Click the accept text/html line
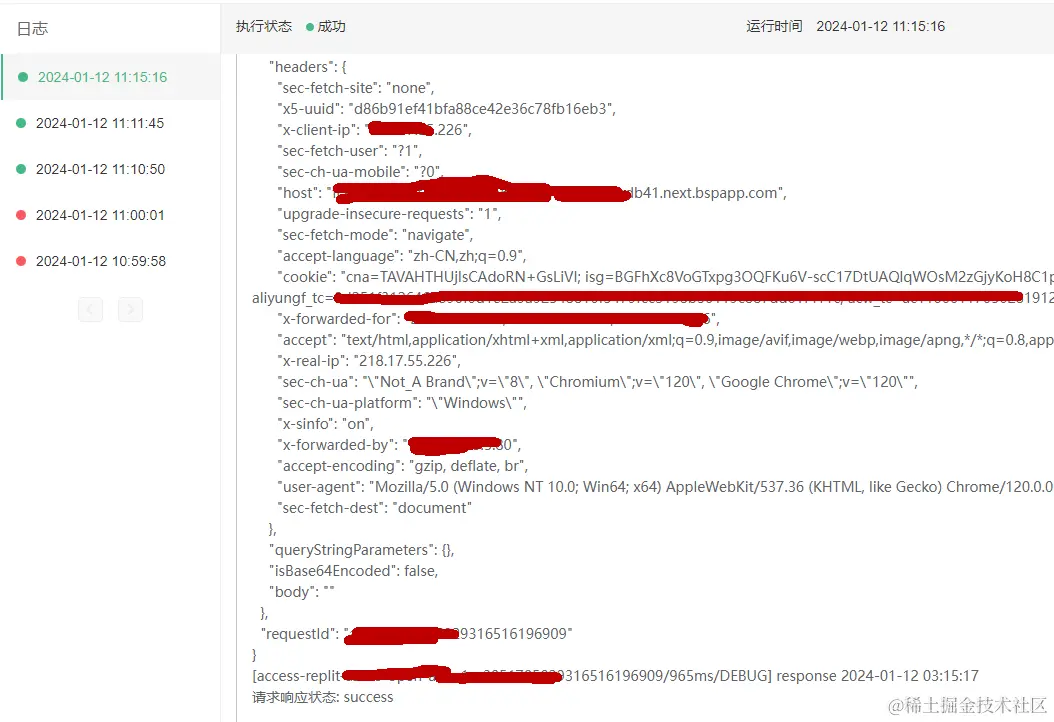This screenshot has width=1054, height=722. pyautogui.click(x=665, y=339)
